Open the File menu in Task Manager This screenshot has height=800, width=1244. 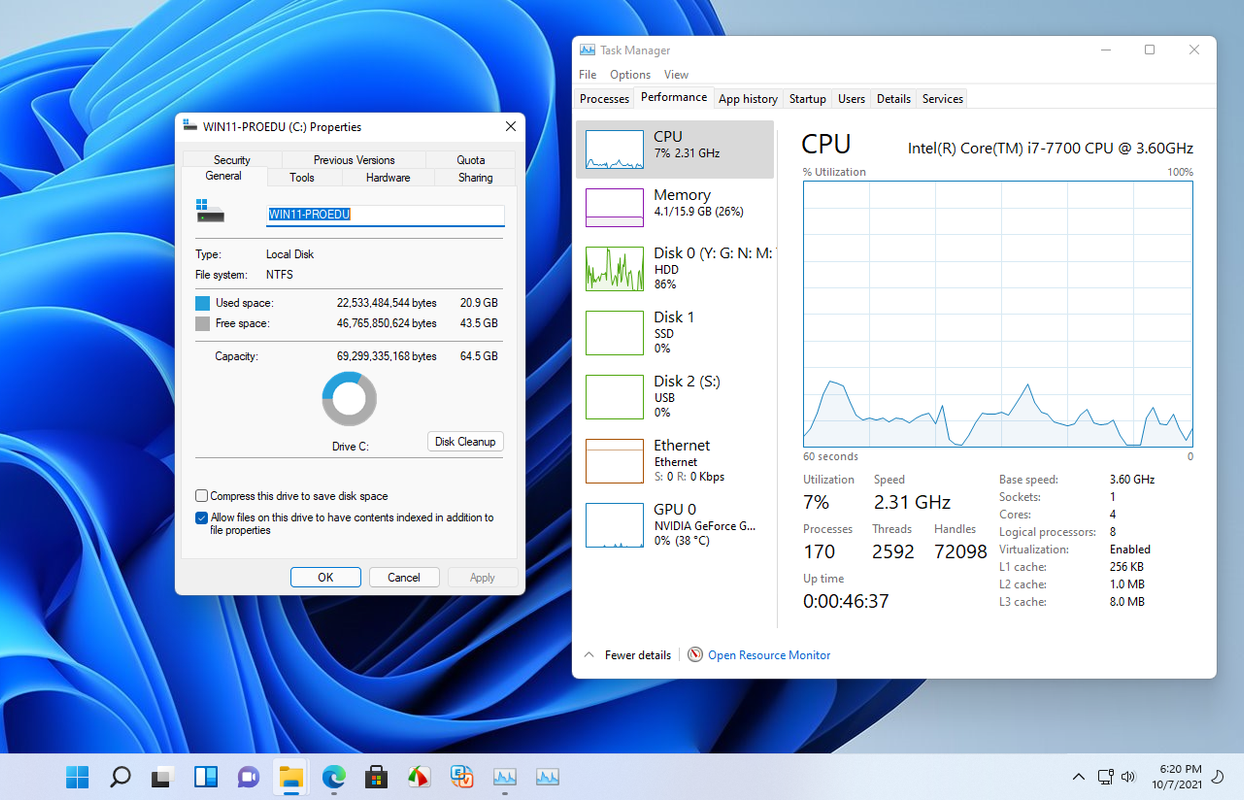pos(588,75)
